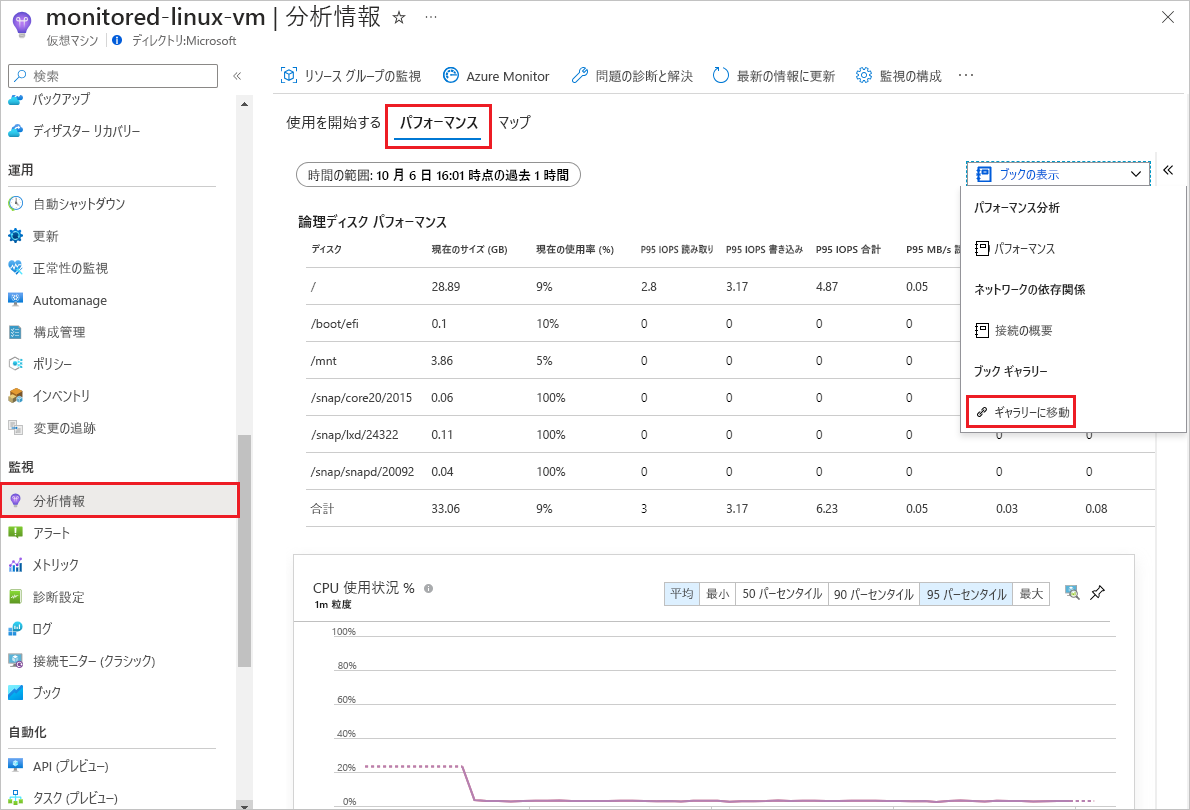
Task: Collapse the left navigation with double-chevron
Action: (237, 76)
